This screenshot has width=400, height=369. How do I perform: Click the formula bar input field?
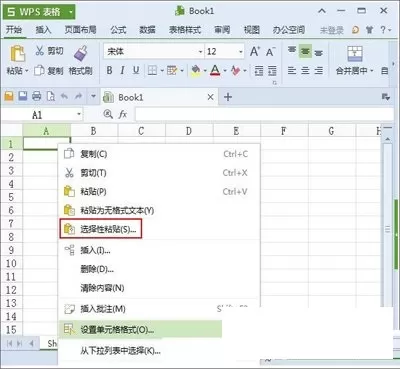click(264, 114)
